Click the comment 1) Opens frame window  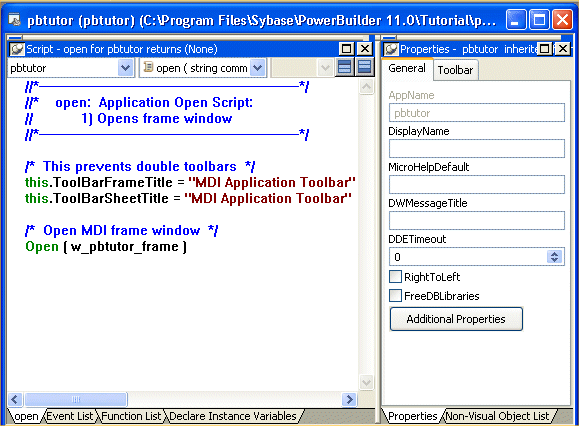(x=157, y=118)
